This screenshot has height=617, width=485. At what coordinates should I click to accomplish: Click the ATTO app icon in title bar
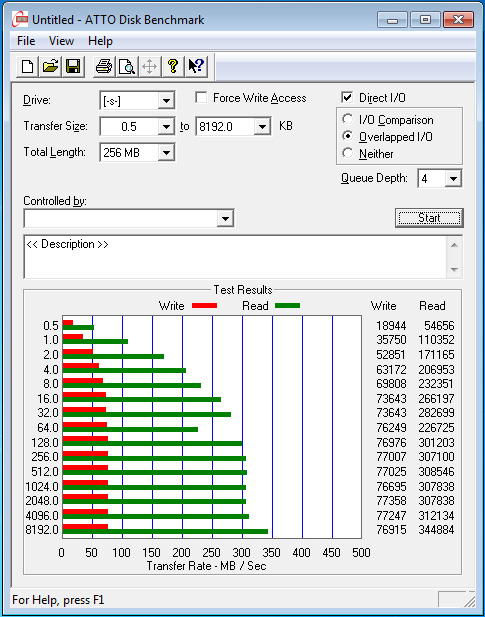(20, 19)
